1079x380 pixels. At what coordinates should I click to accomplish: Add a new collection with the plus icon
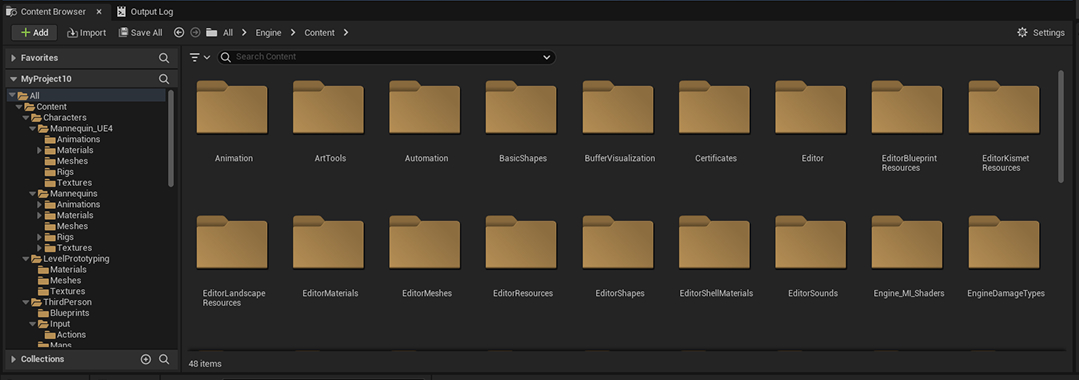tap(145, 359)
